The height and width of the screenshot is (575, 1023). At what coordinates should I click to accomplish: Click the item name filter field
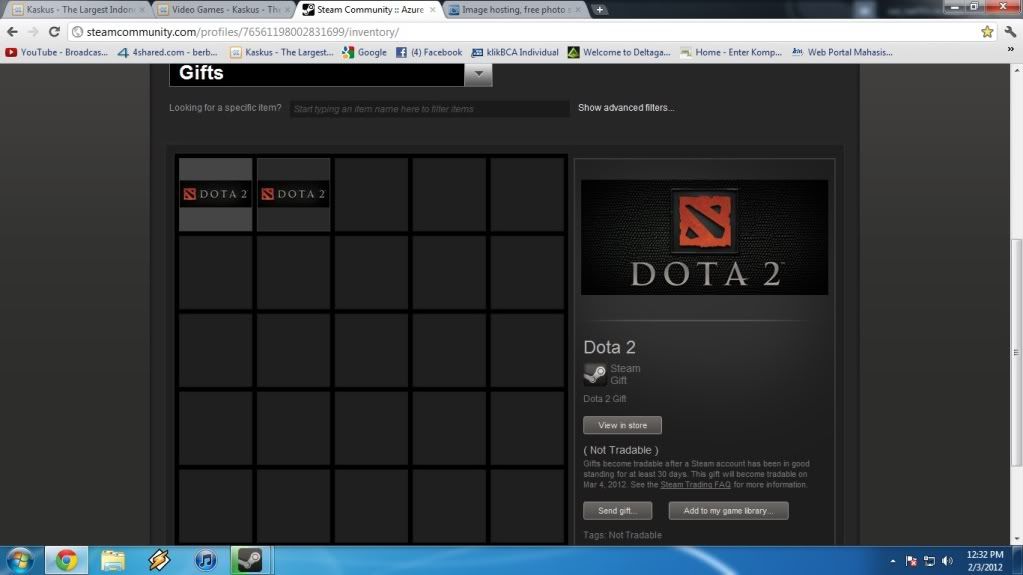[x=429, y=109]
